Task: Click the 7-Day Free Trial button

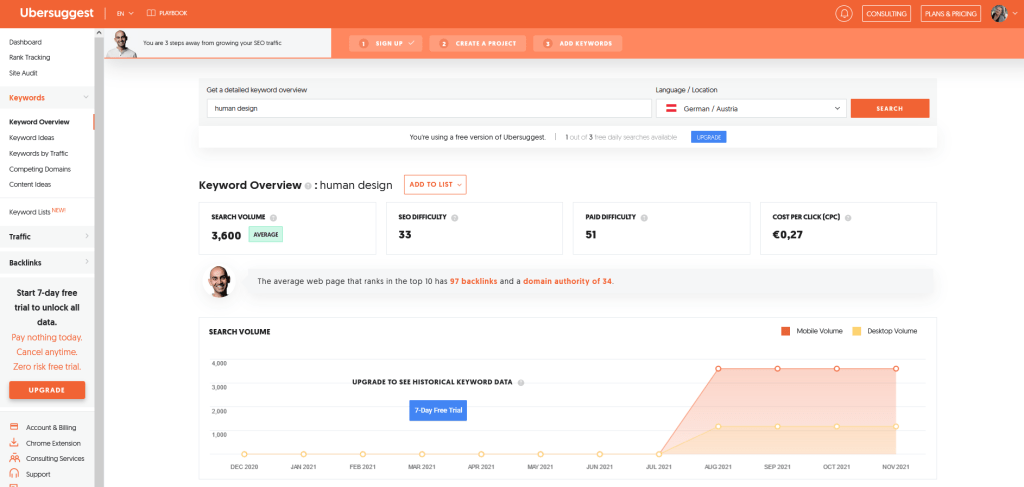Action: point(438,410)
